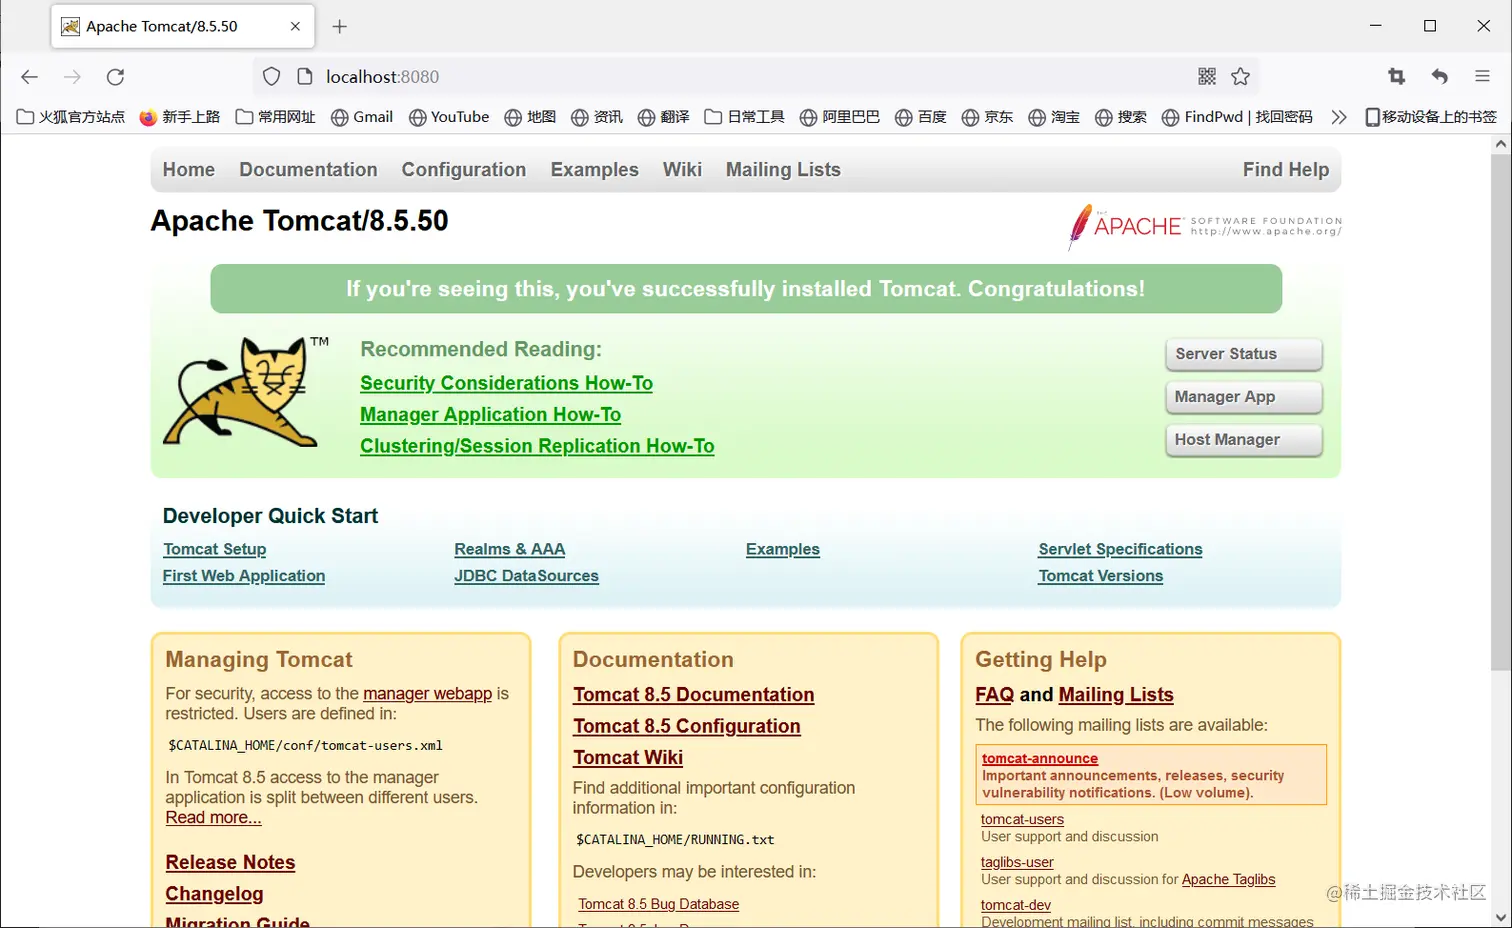Open the 翻译 bookmark
The width and height of the screenshot is (1512, 928).
pyautogui.click(x=664, y=117)
